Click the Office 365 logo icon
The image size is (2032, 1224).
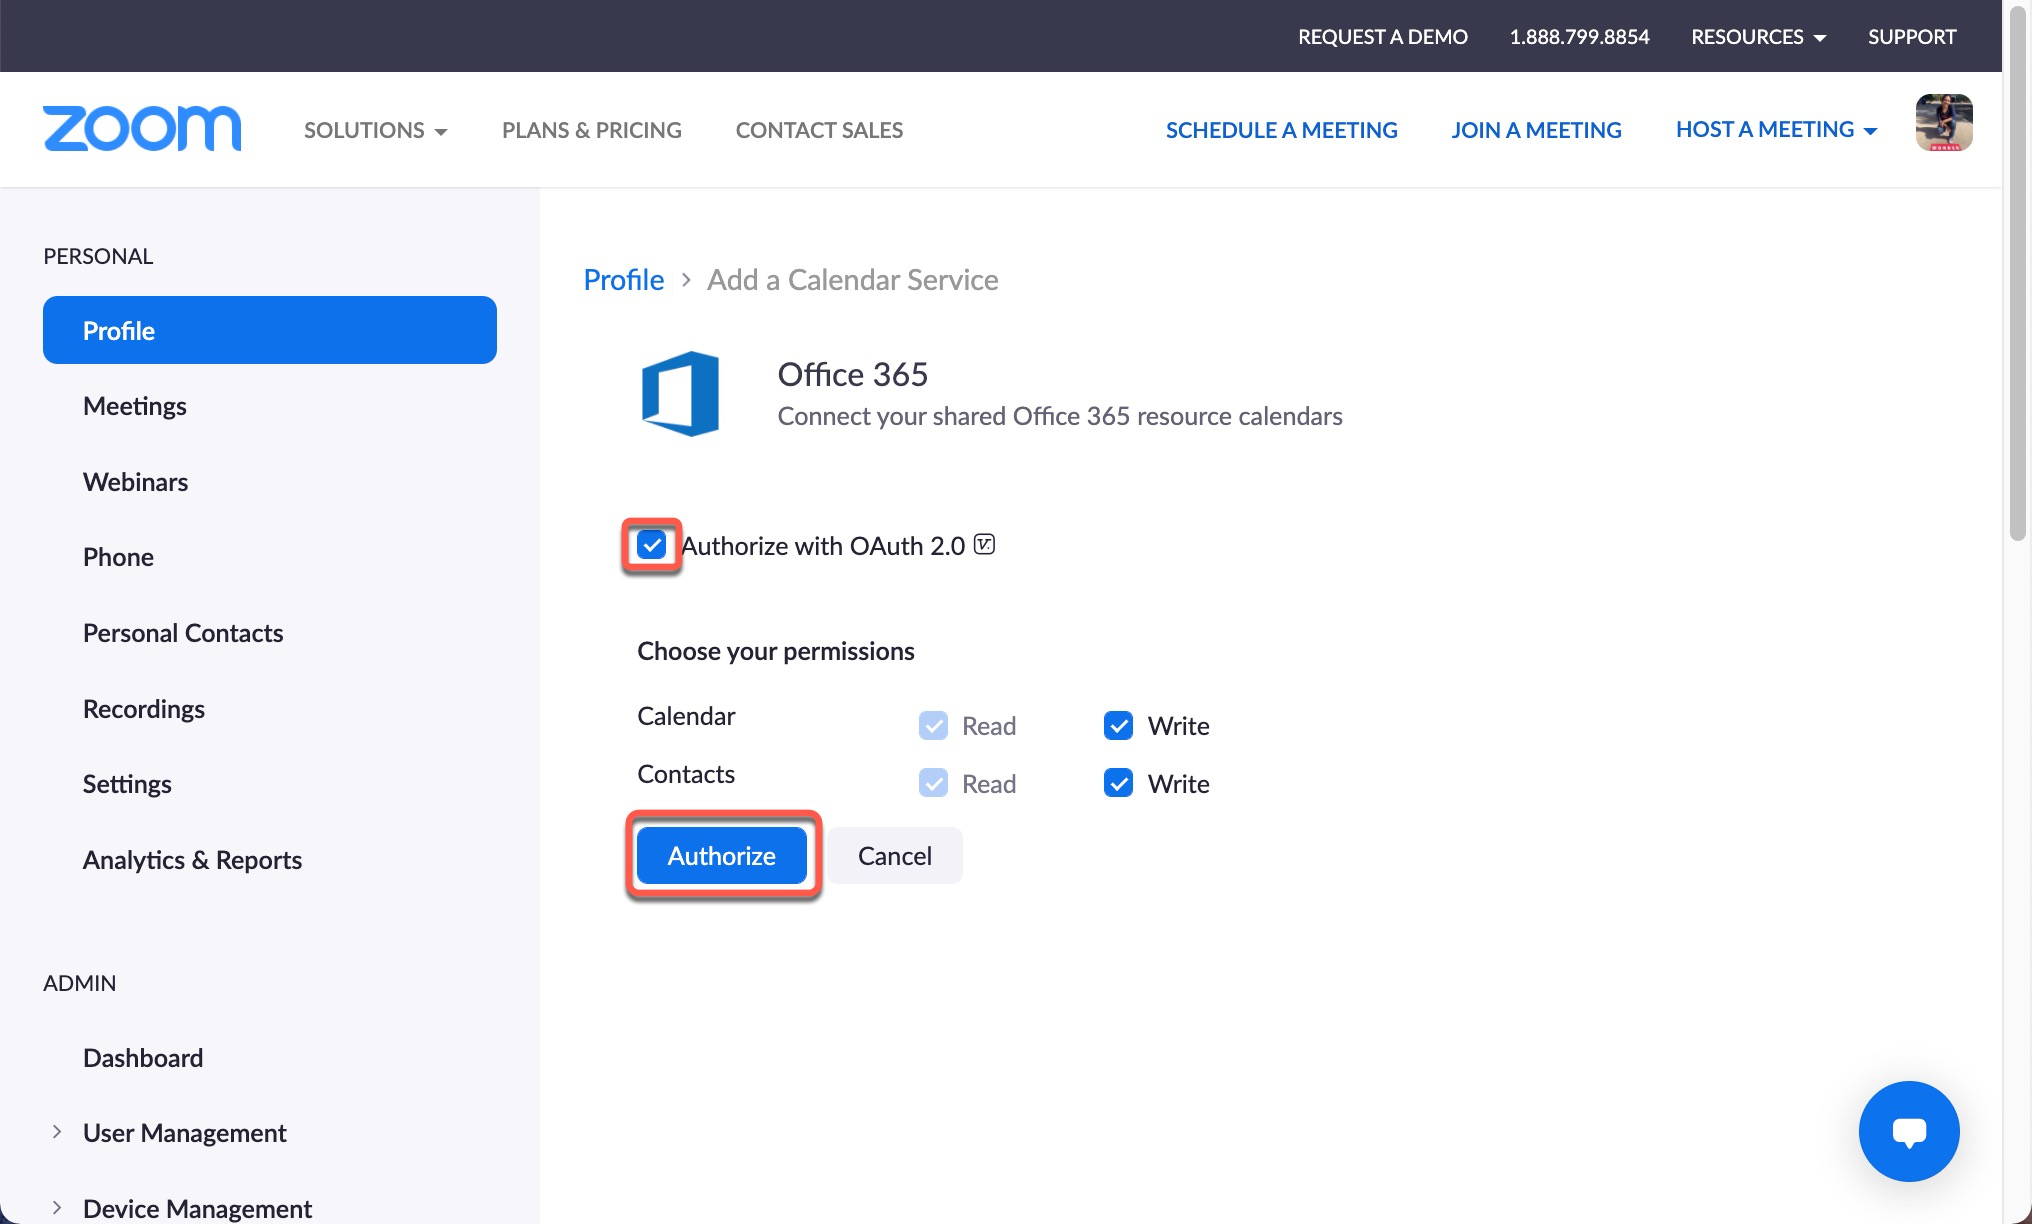[680, 393]
